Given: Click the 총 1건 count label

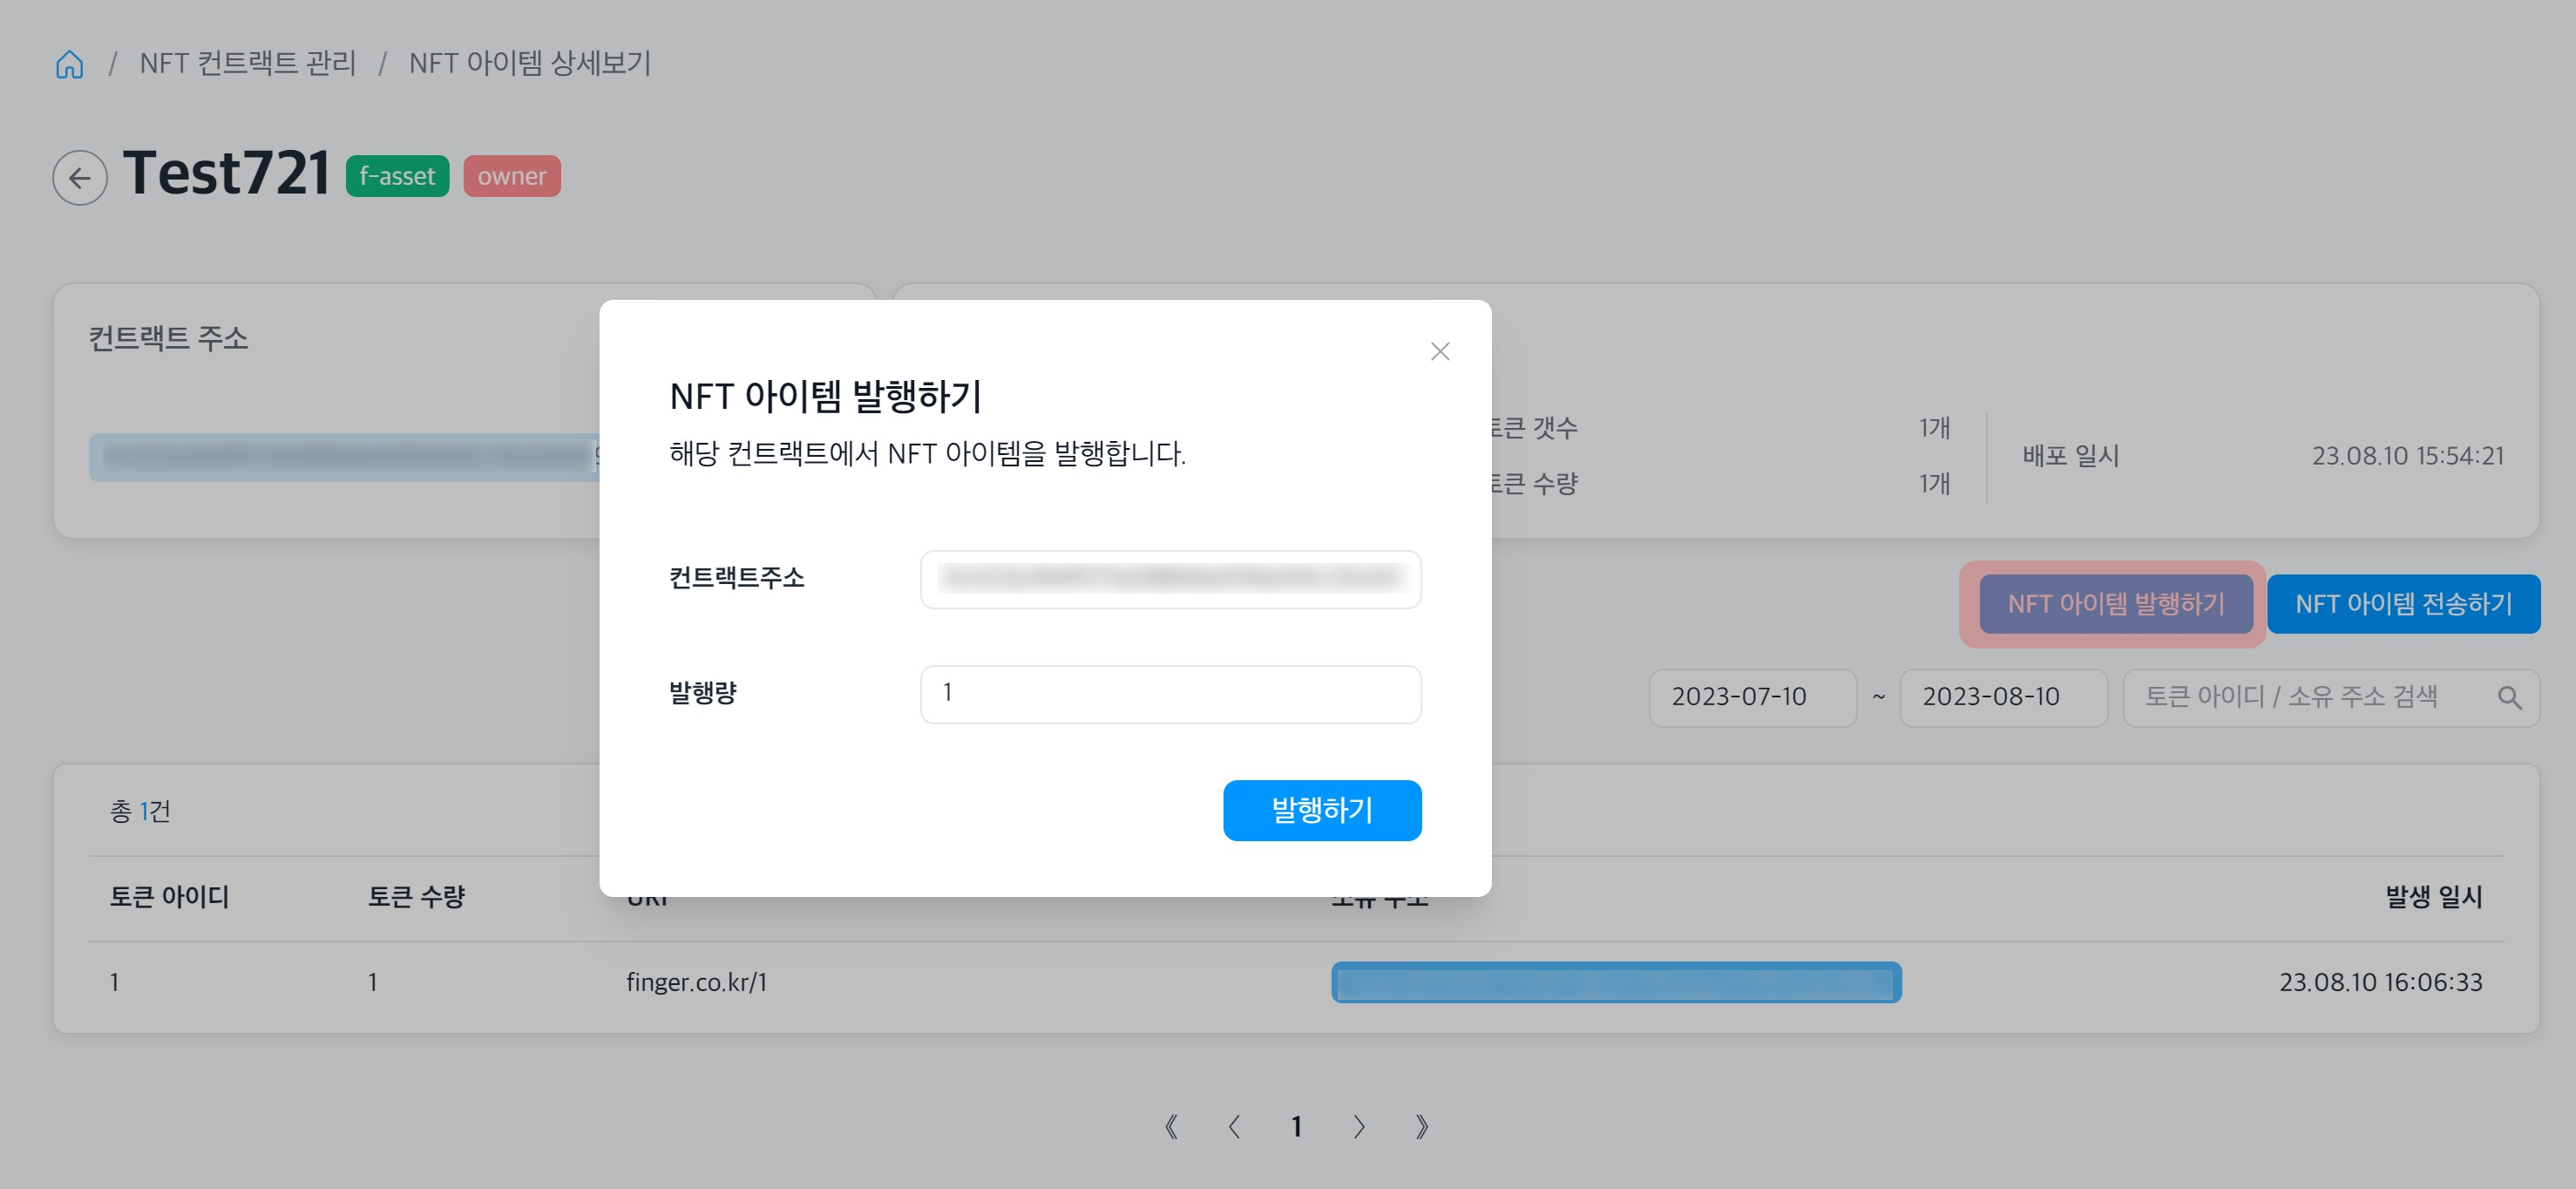Looking at the screenshot, I should (x=140, y=811).
